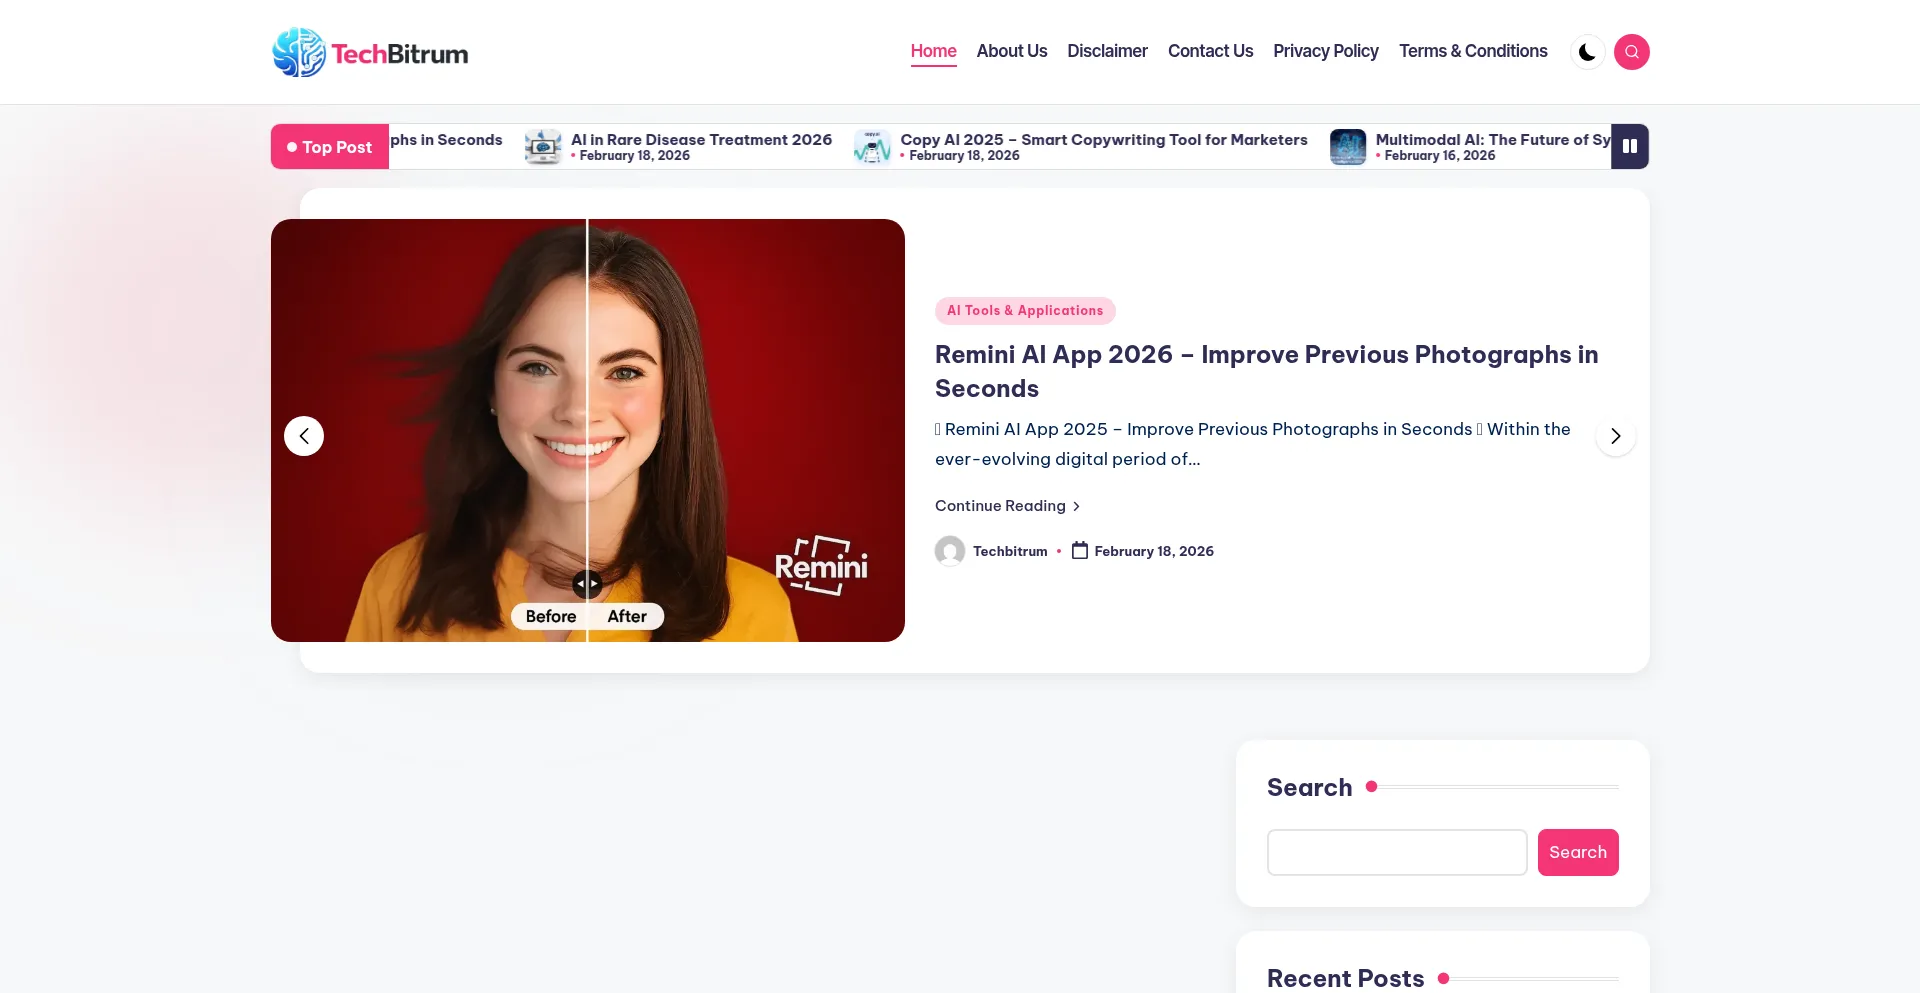Focus the sidebar search input field
The width and height of the screenshot is (1920, 993).
tap(1397, 852)
